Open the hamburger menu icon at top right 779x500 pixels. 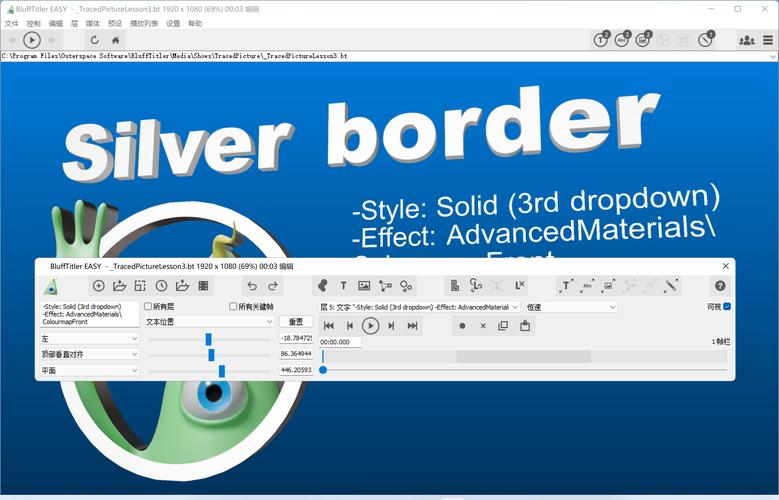[x=768, y=40]
